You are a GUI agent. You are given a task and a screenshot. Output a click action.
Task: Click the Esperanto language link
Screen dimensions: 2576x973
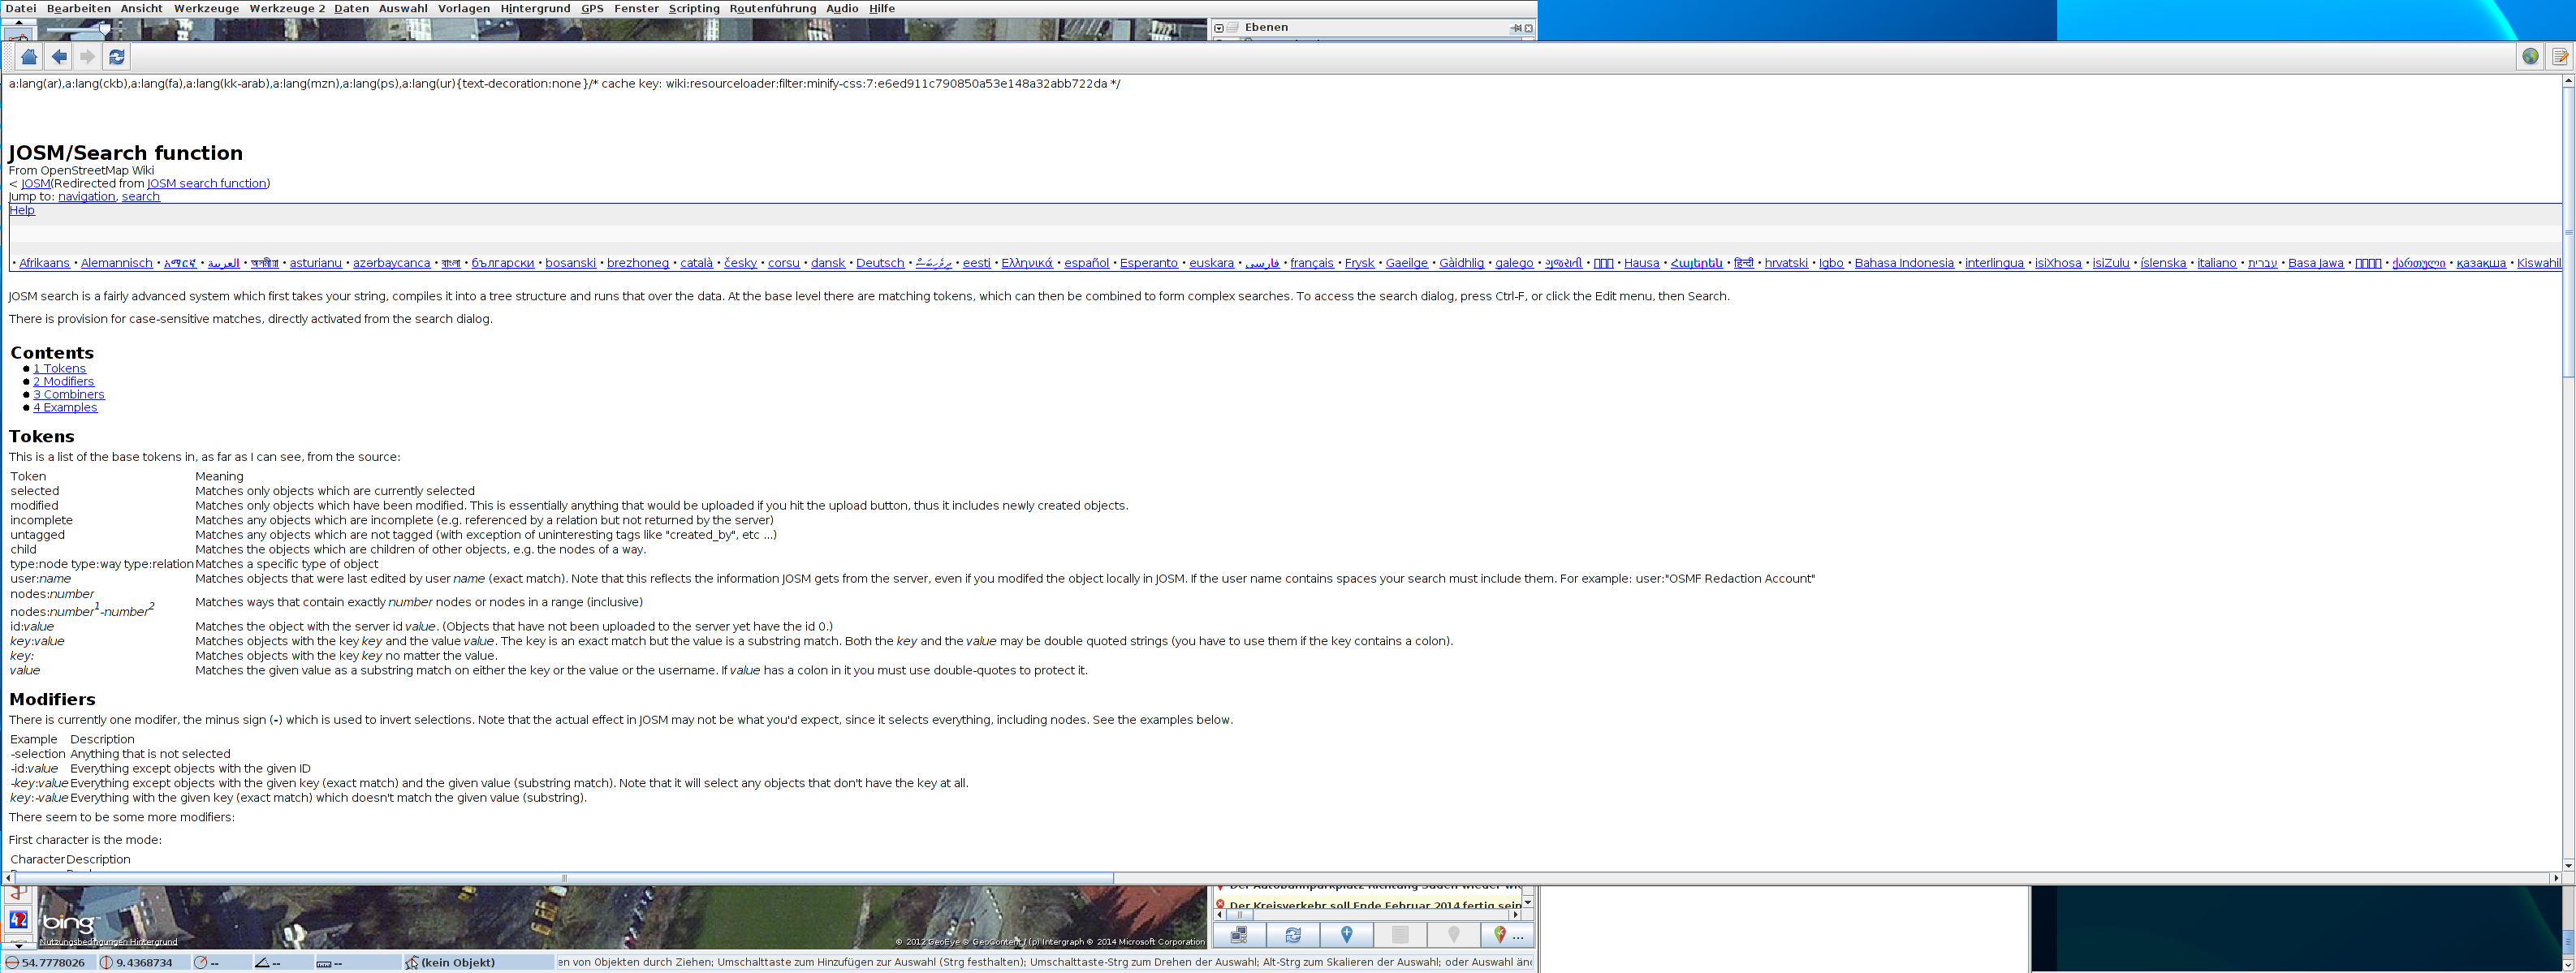click(1149, 264)
